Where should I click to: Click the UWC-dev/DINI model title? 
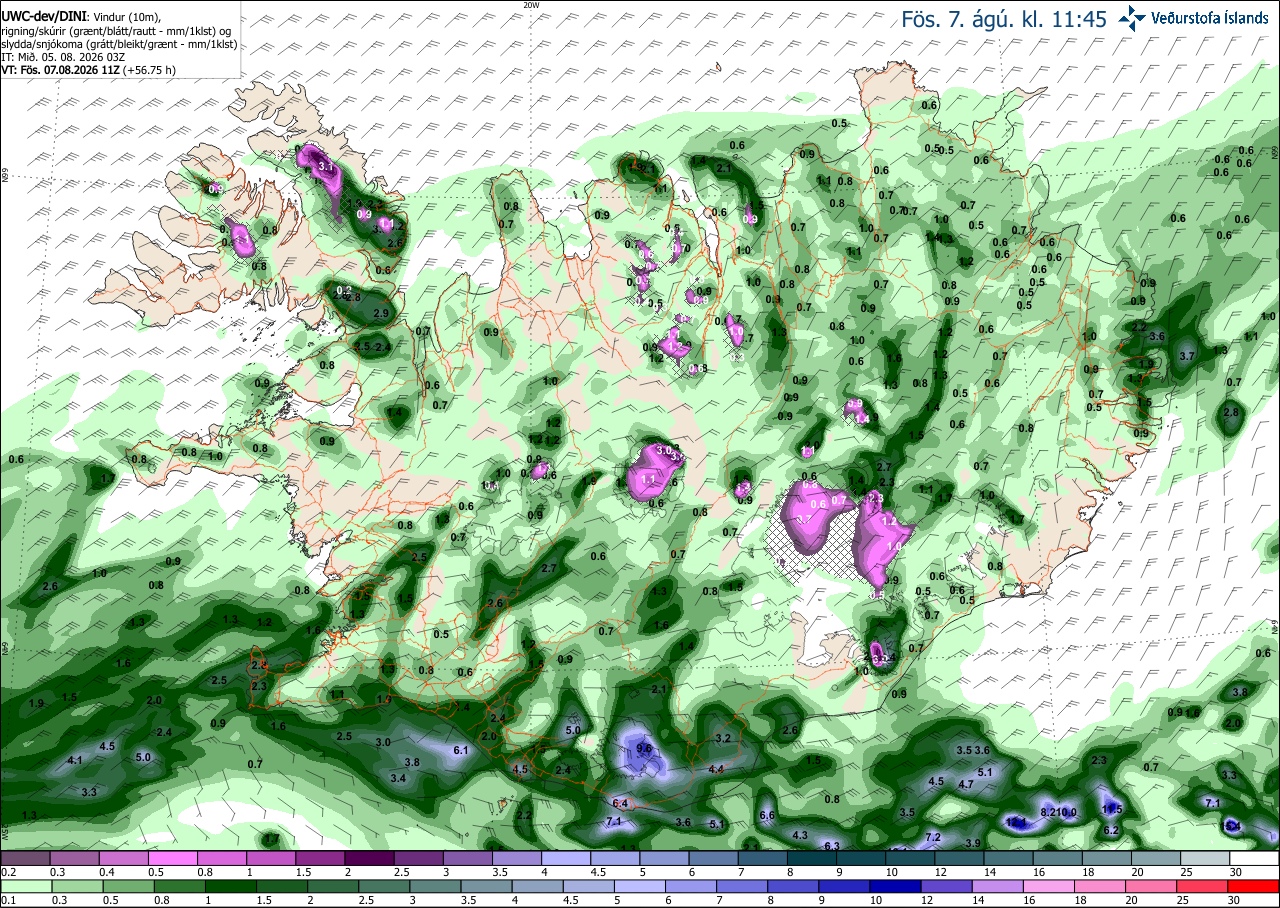(x=43, y=17)
